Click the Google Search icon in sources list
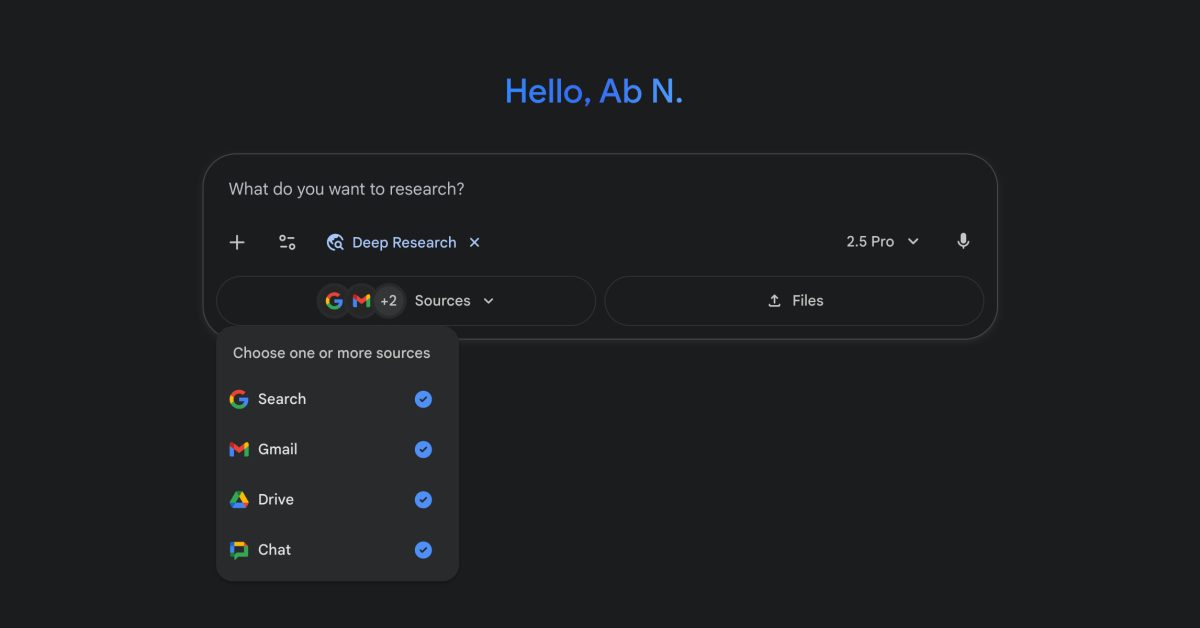 [238, 399]
